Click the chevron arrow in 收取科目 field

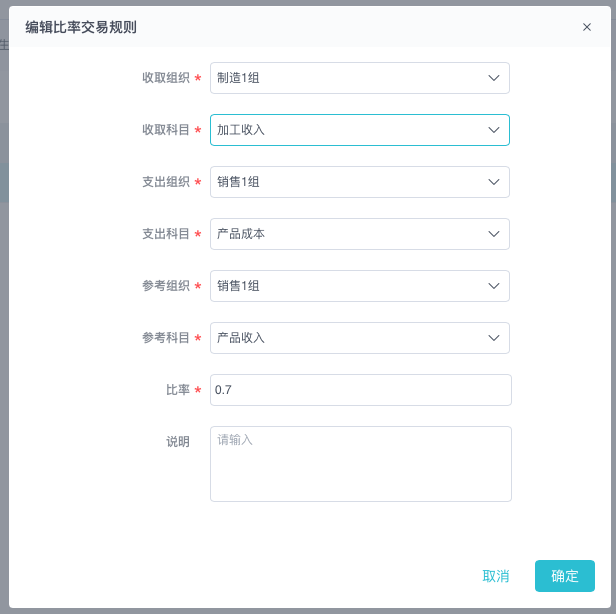[493, 130]
